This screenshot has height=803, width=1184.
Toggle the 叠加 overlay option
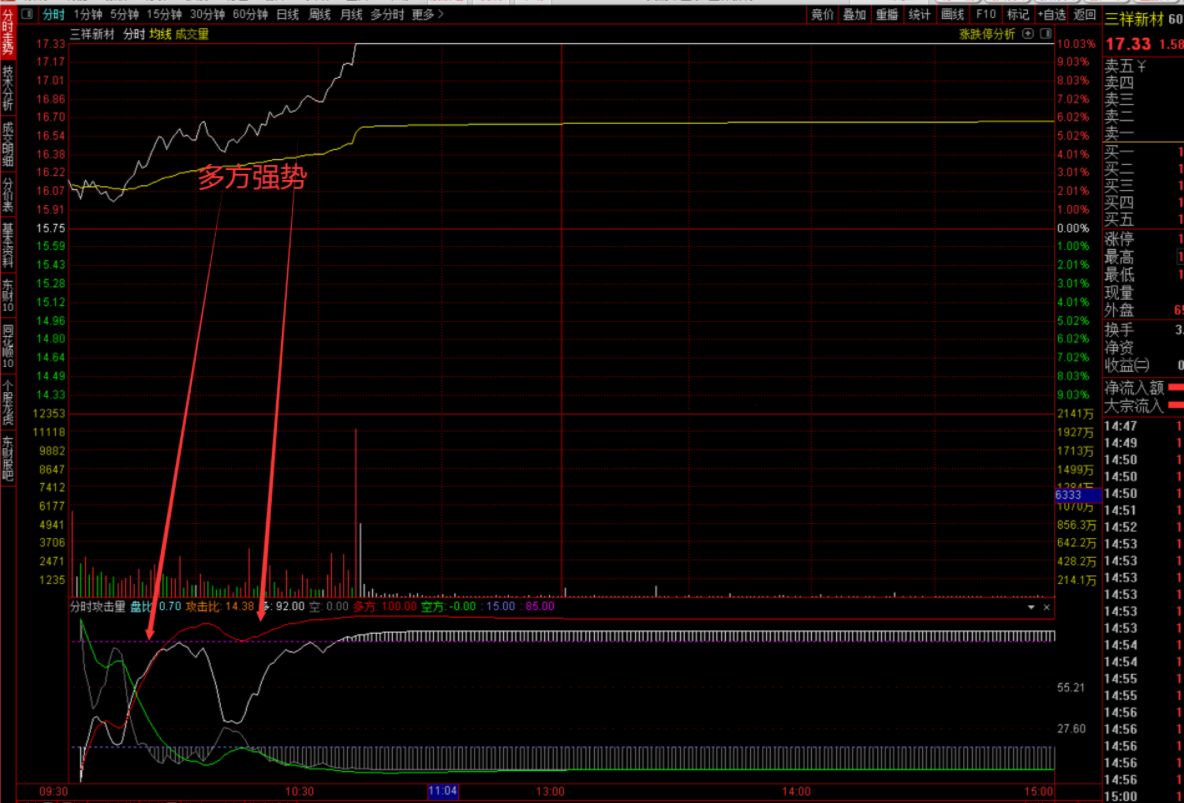pyautogui.click(x=854, y=14)
